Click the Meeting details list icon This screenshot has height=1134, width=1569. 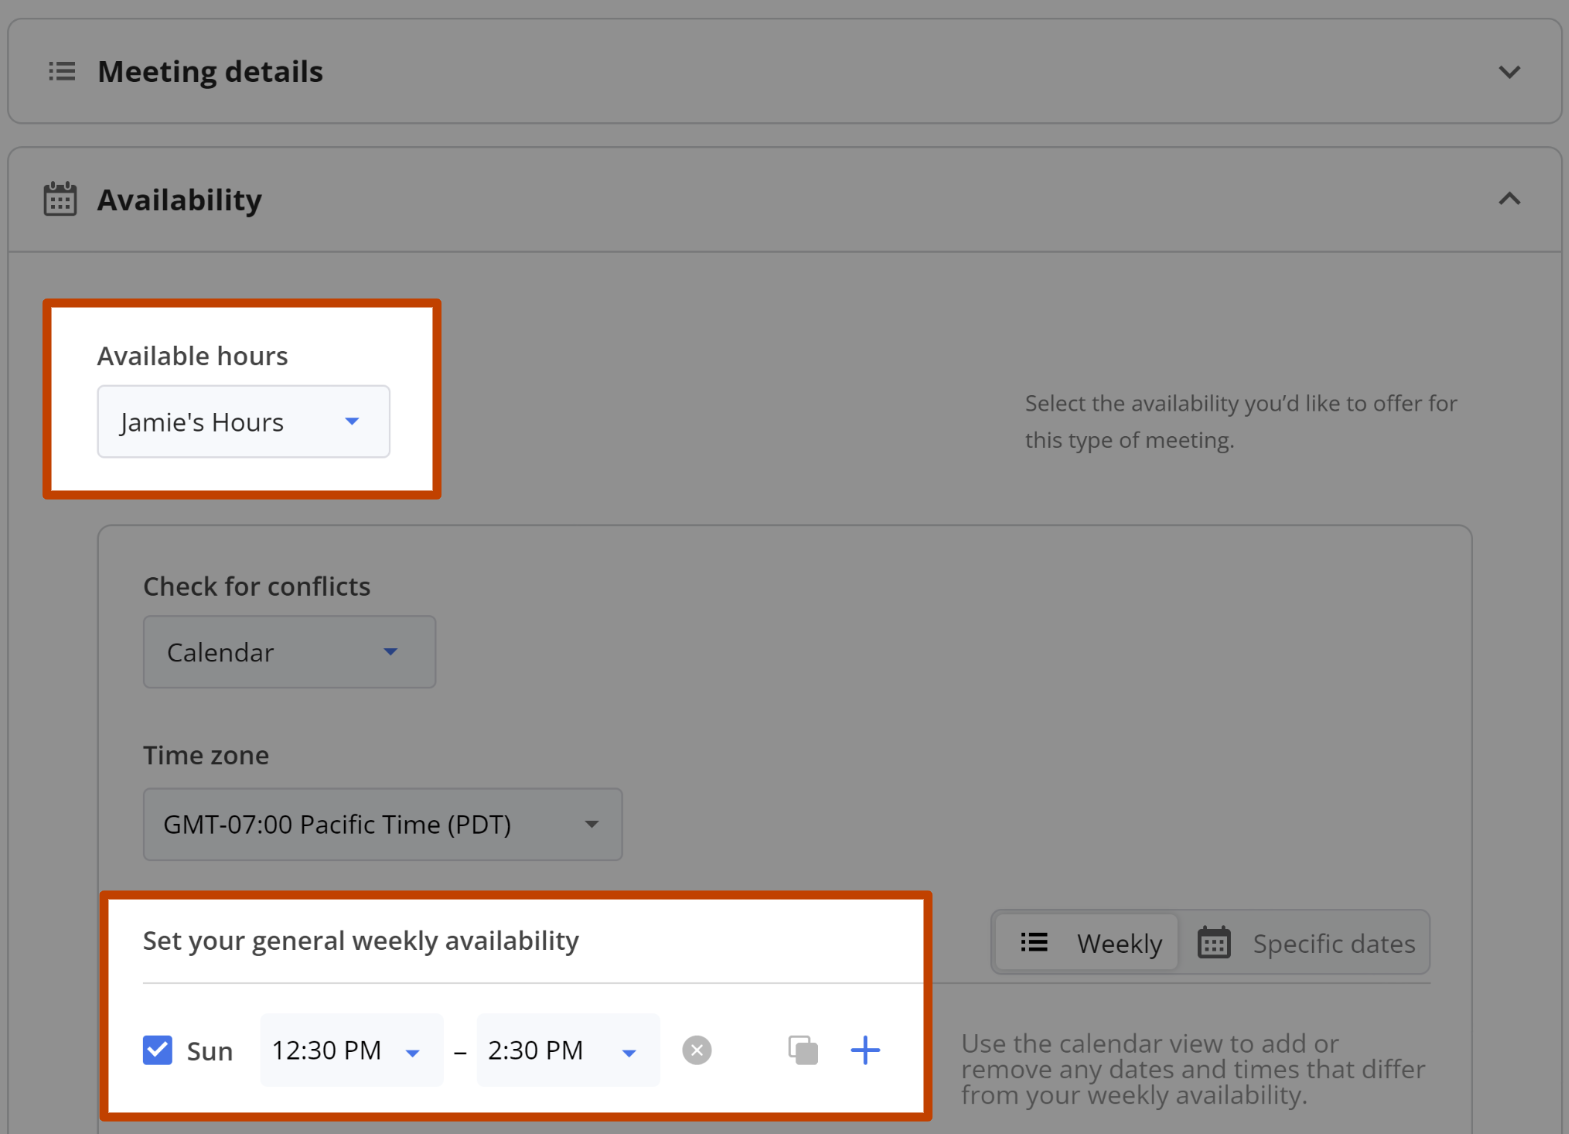pyautogui.click(x=62, y=71)
